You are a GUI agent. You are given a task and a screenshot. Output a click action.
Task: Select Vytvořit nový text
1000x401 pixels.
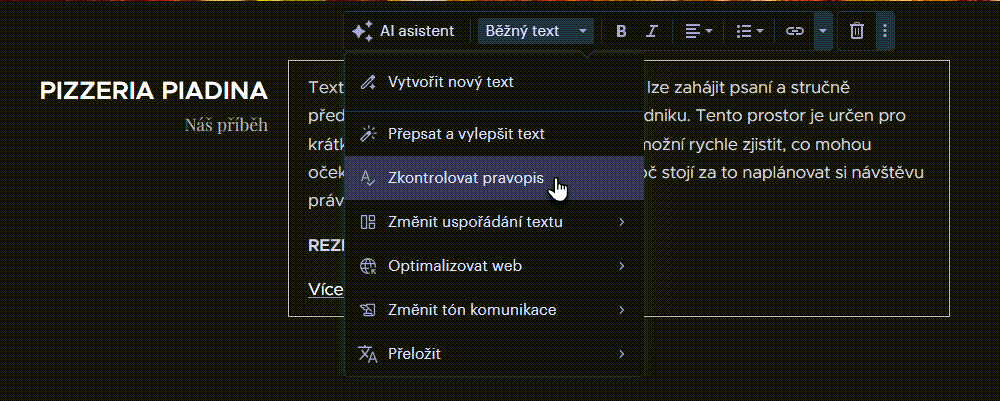pyautogui.click(x=450, y=81)
